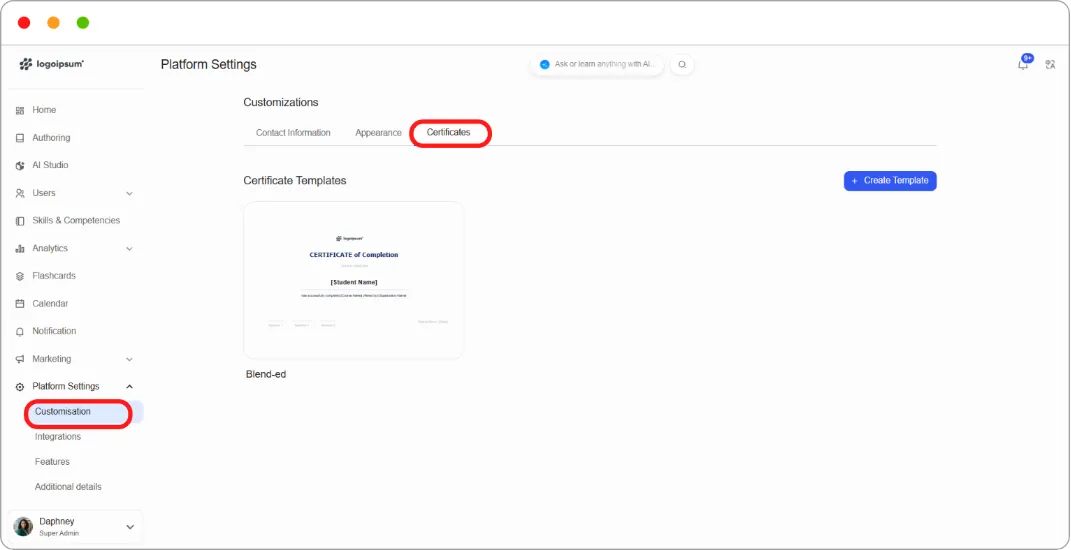
Task: Click the blue AI assistant icon
Action: click(544, 64)
